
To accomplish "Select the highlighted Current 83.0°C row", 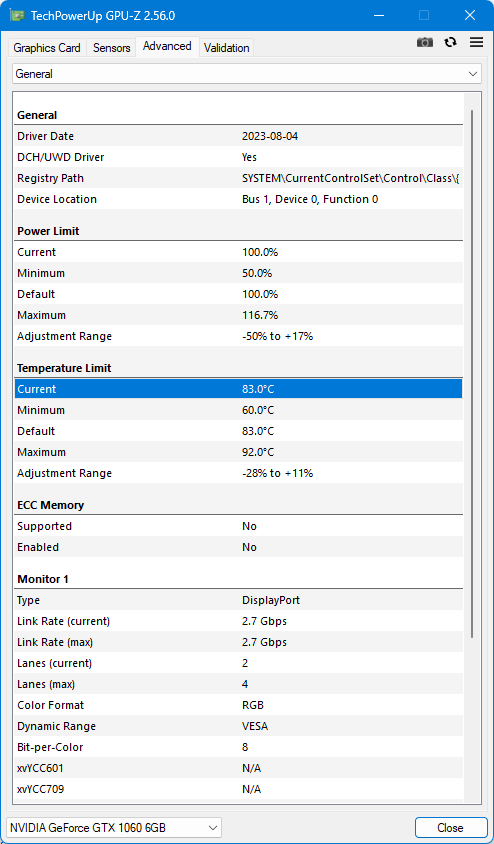I will point(238,389).
